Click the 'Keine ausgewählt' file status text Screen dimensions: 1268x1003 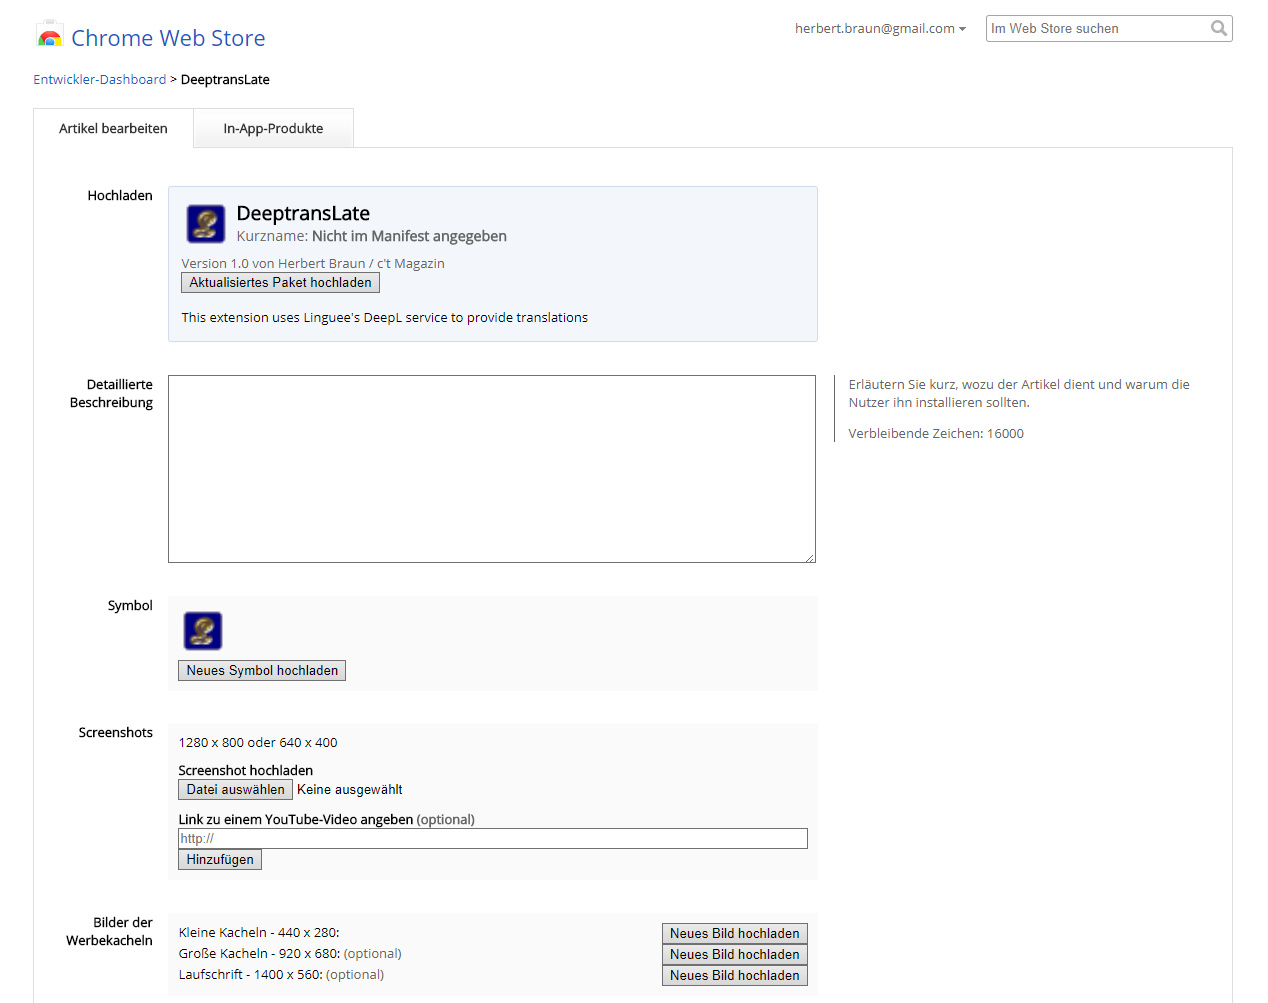pos(350,790)
